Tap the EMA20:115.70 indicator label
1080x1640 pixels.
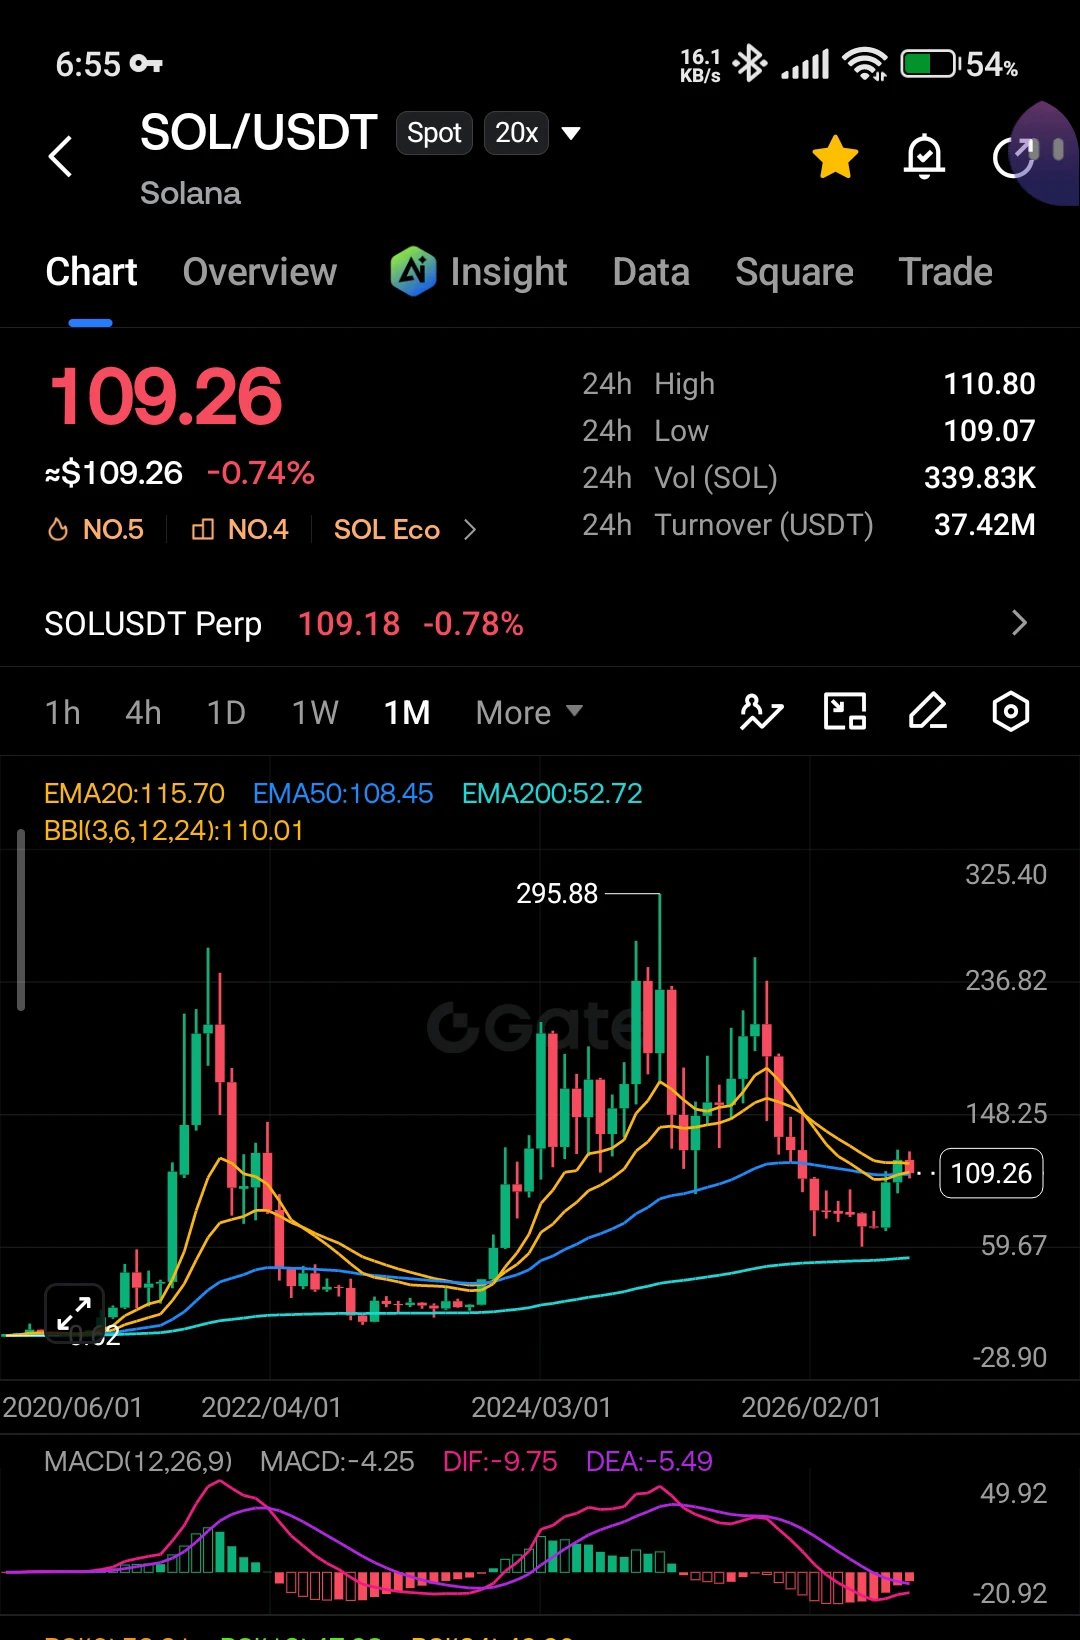[134, 793]
